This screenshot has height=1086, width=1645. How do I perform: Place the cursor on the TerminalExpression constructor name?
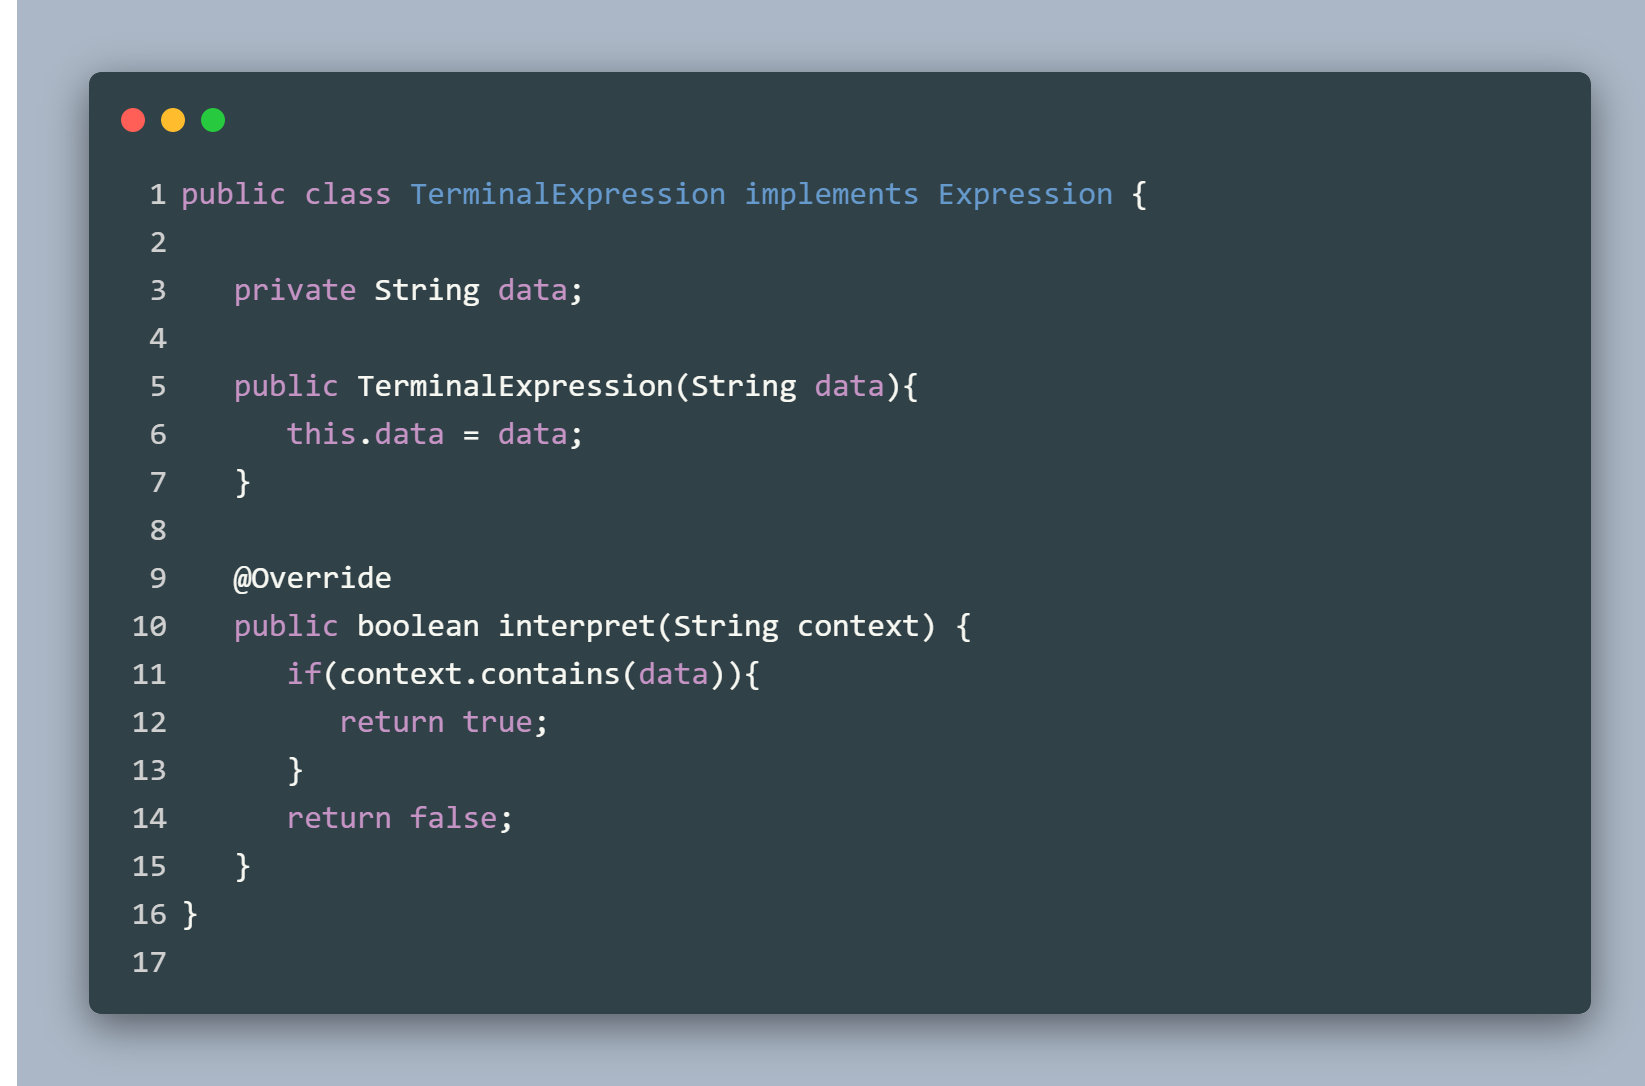click(515, 386)
